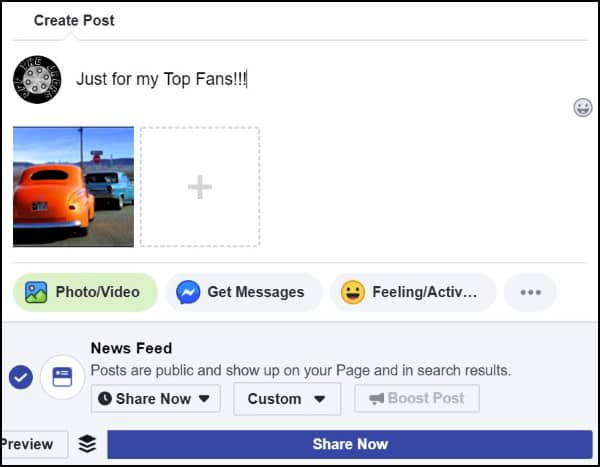
Task: Open the three-dots more options button
Action: point(530,292)
